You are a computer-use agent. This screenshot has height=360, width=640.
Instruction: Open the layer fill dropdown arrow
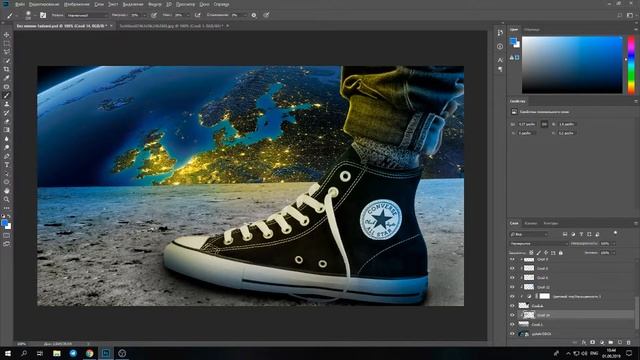[x=614, y=253]
